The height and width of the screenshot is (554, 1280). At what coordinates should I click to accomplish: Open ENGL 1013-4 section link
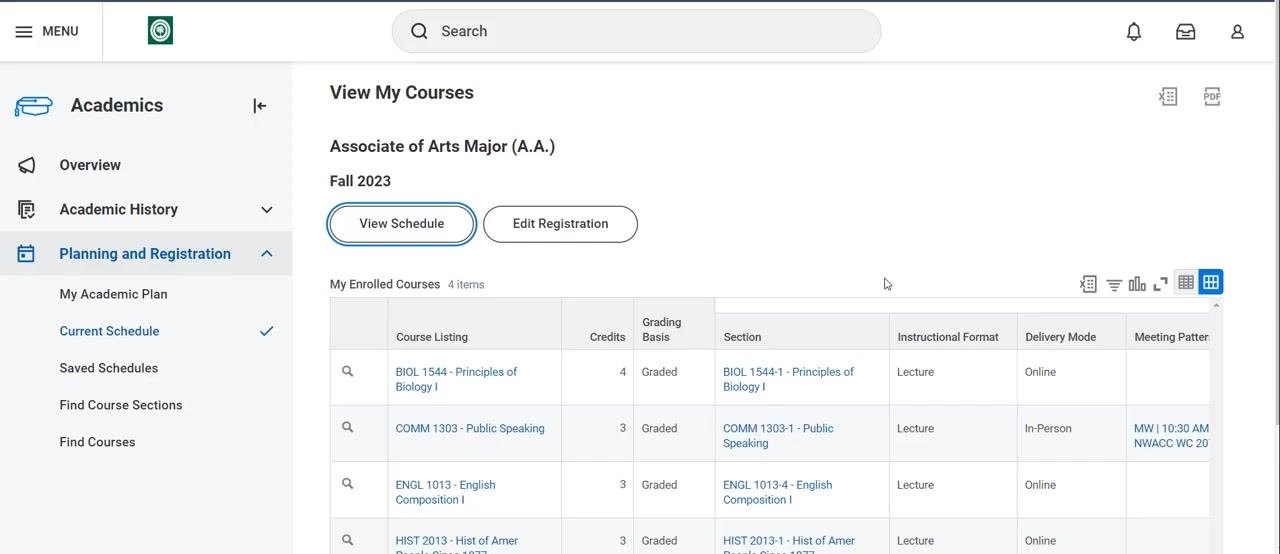778,492
